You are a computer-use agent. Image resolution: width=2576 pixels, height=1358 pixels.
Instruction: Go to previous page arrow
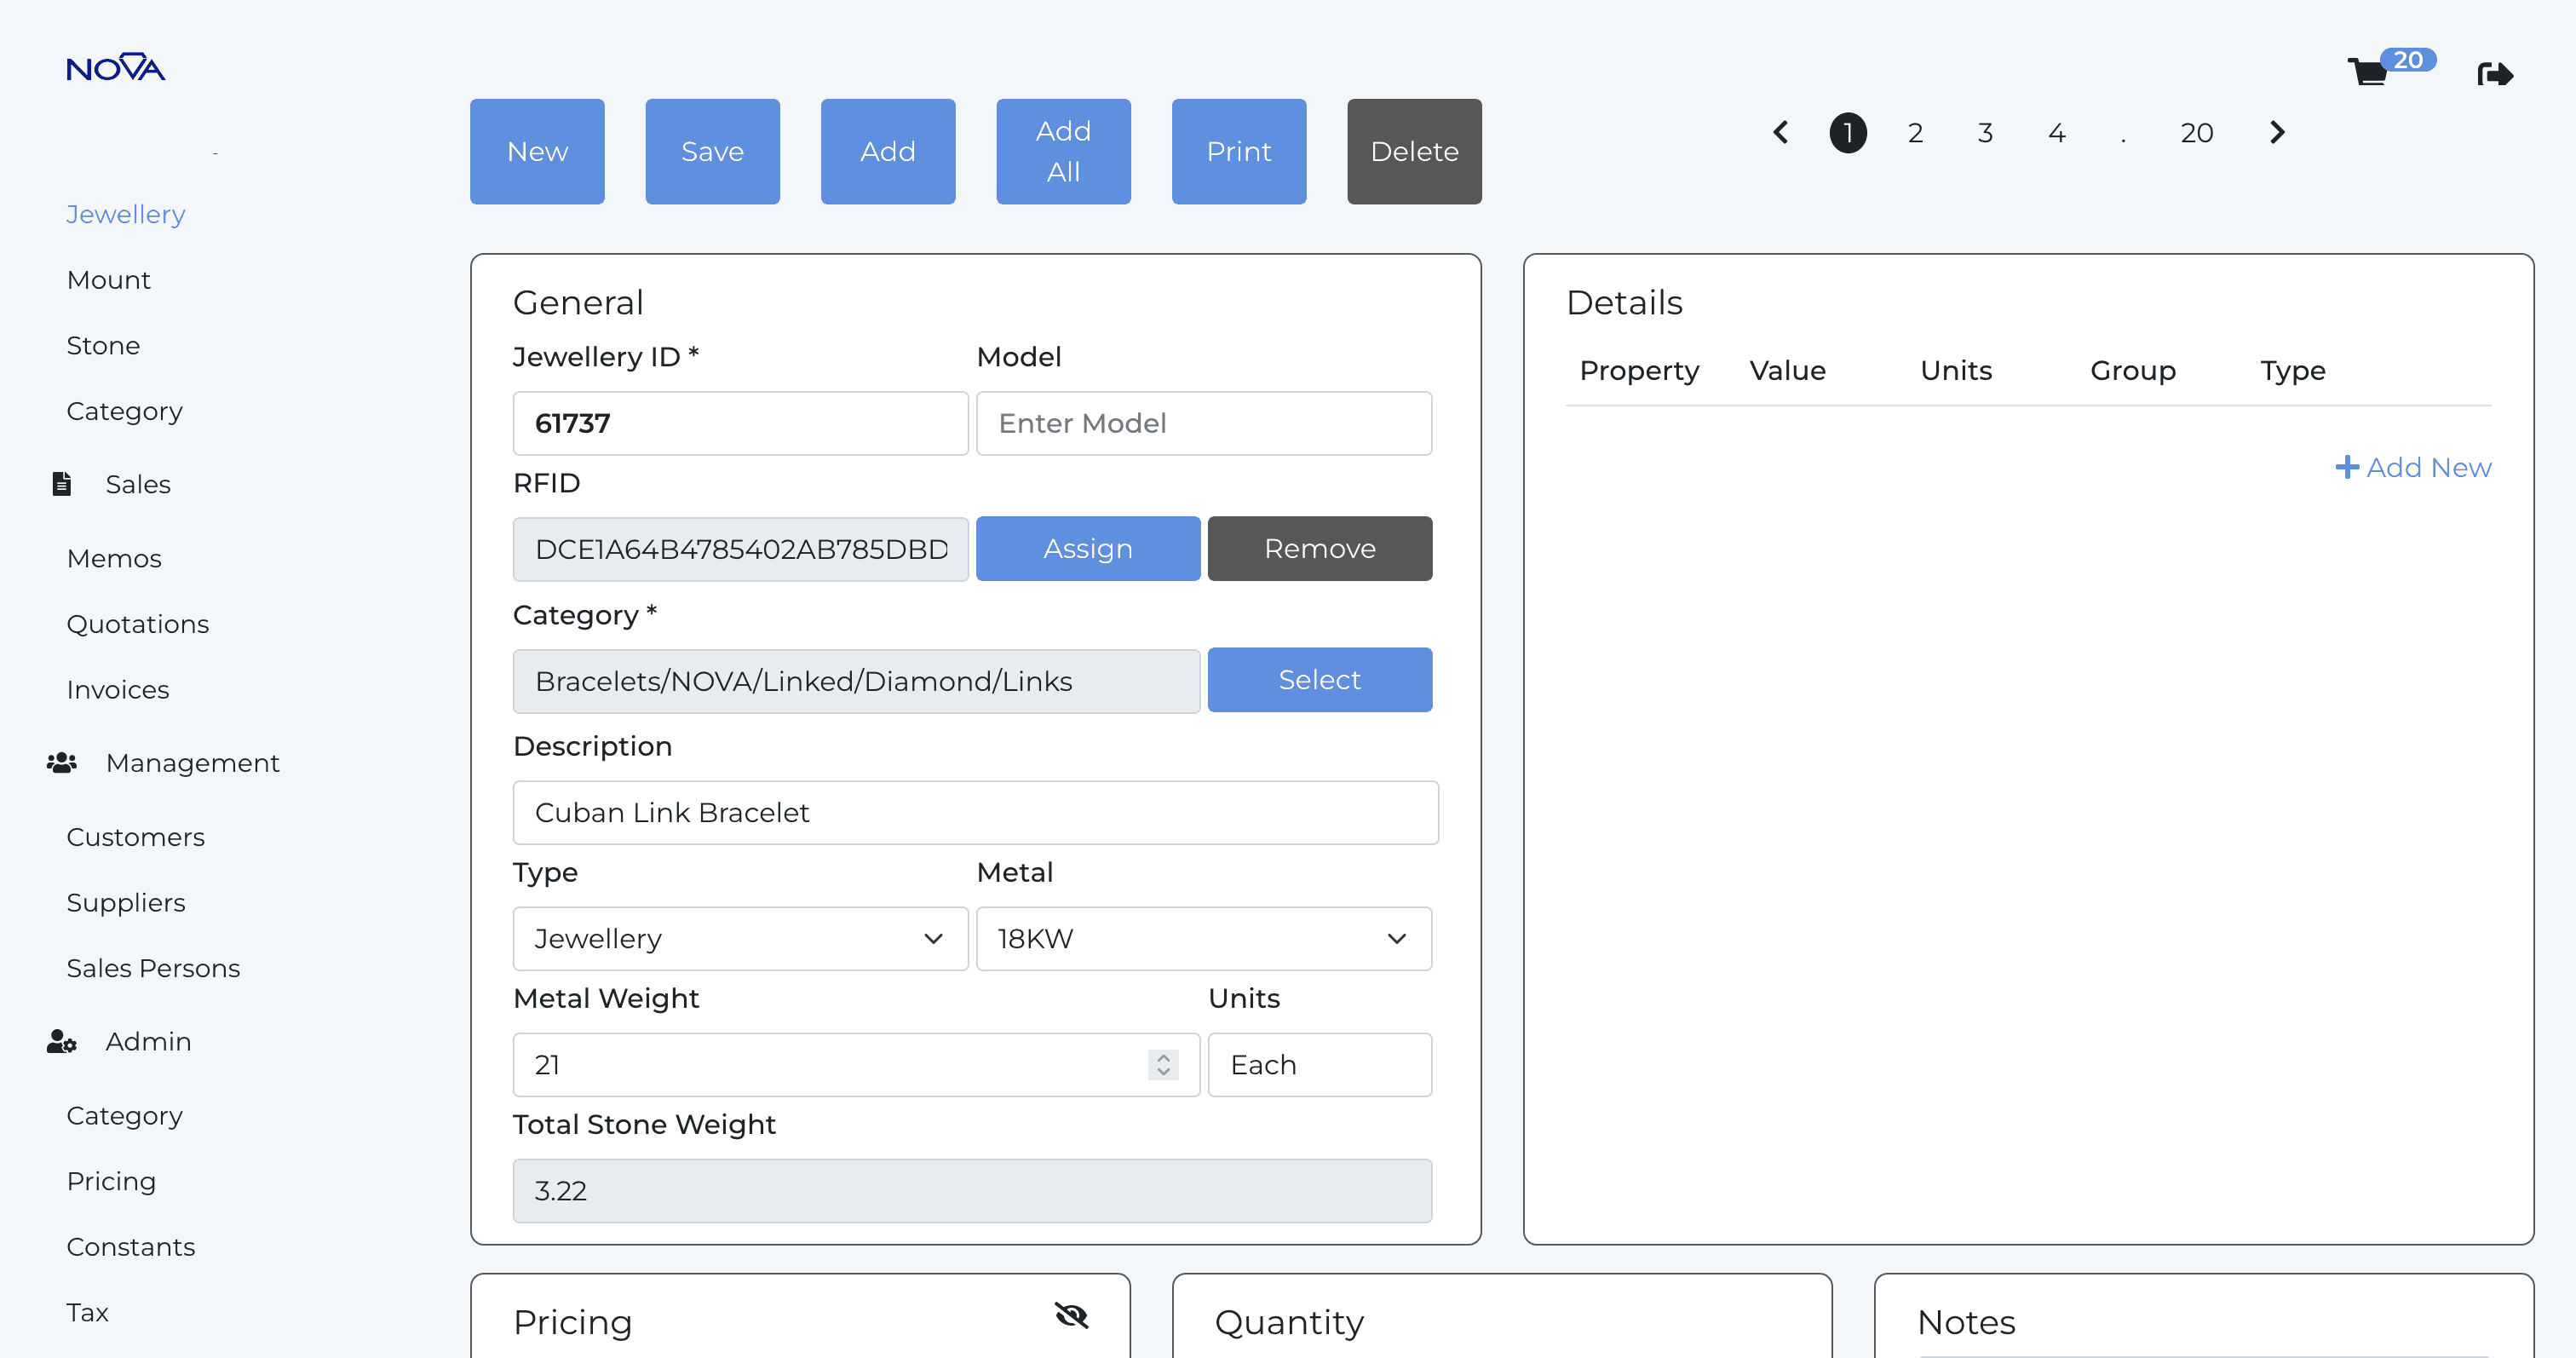(x=1781, y=132)
